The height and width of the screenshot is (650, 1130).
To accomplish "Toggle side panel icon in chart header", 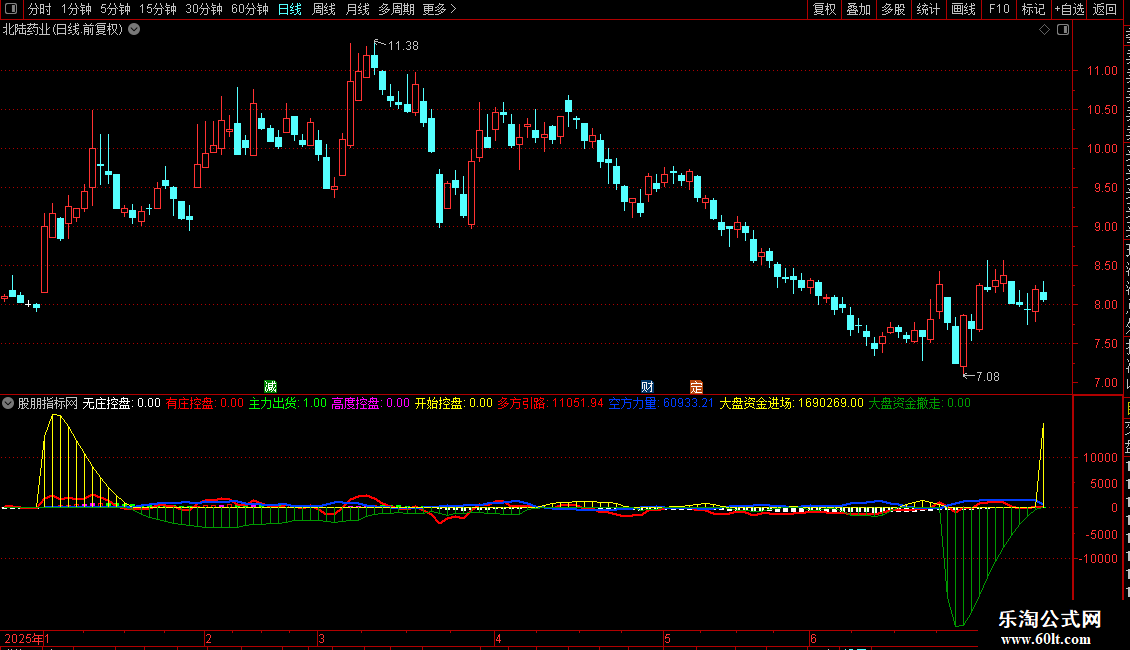I will point(1063,30).
